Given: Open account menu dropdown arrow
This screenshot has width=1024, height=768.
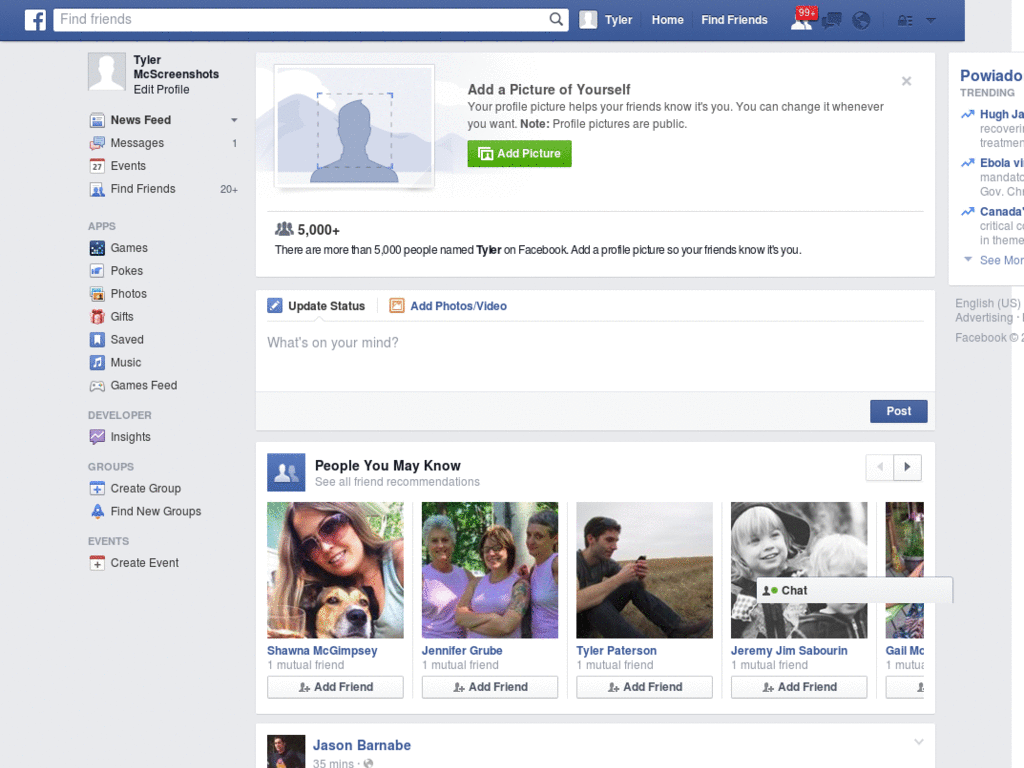Looking at the screenshot, I should (931, 20).
